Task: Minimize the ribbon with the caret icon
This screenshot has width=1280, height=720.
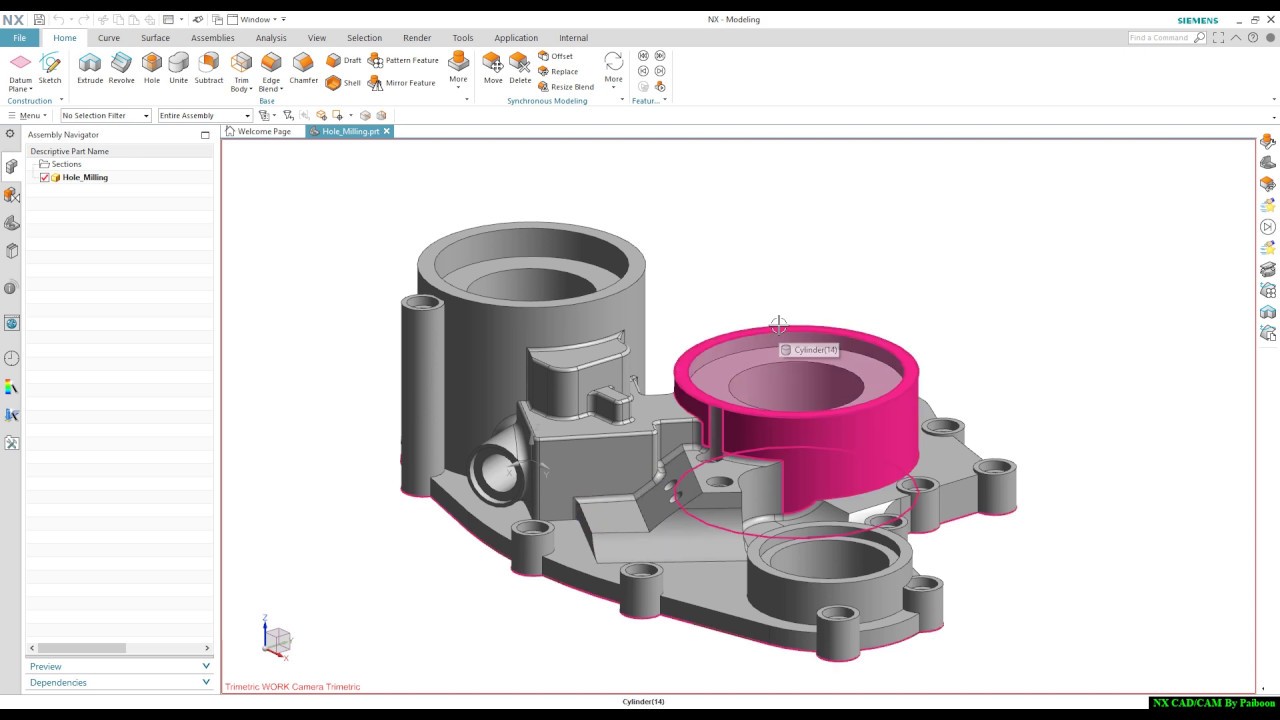Action: click(1236, 38)
